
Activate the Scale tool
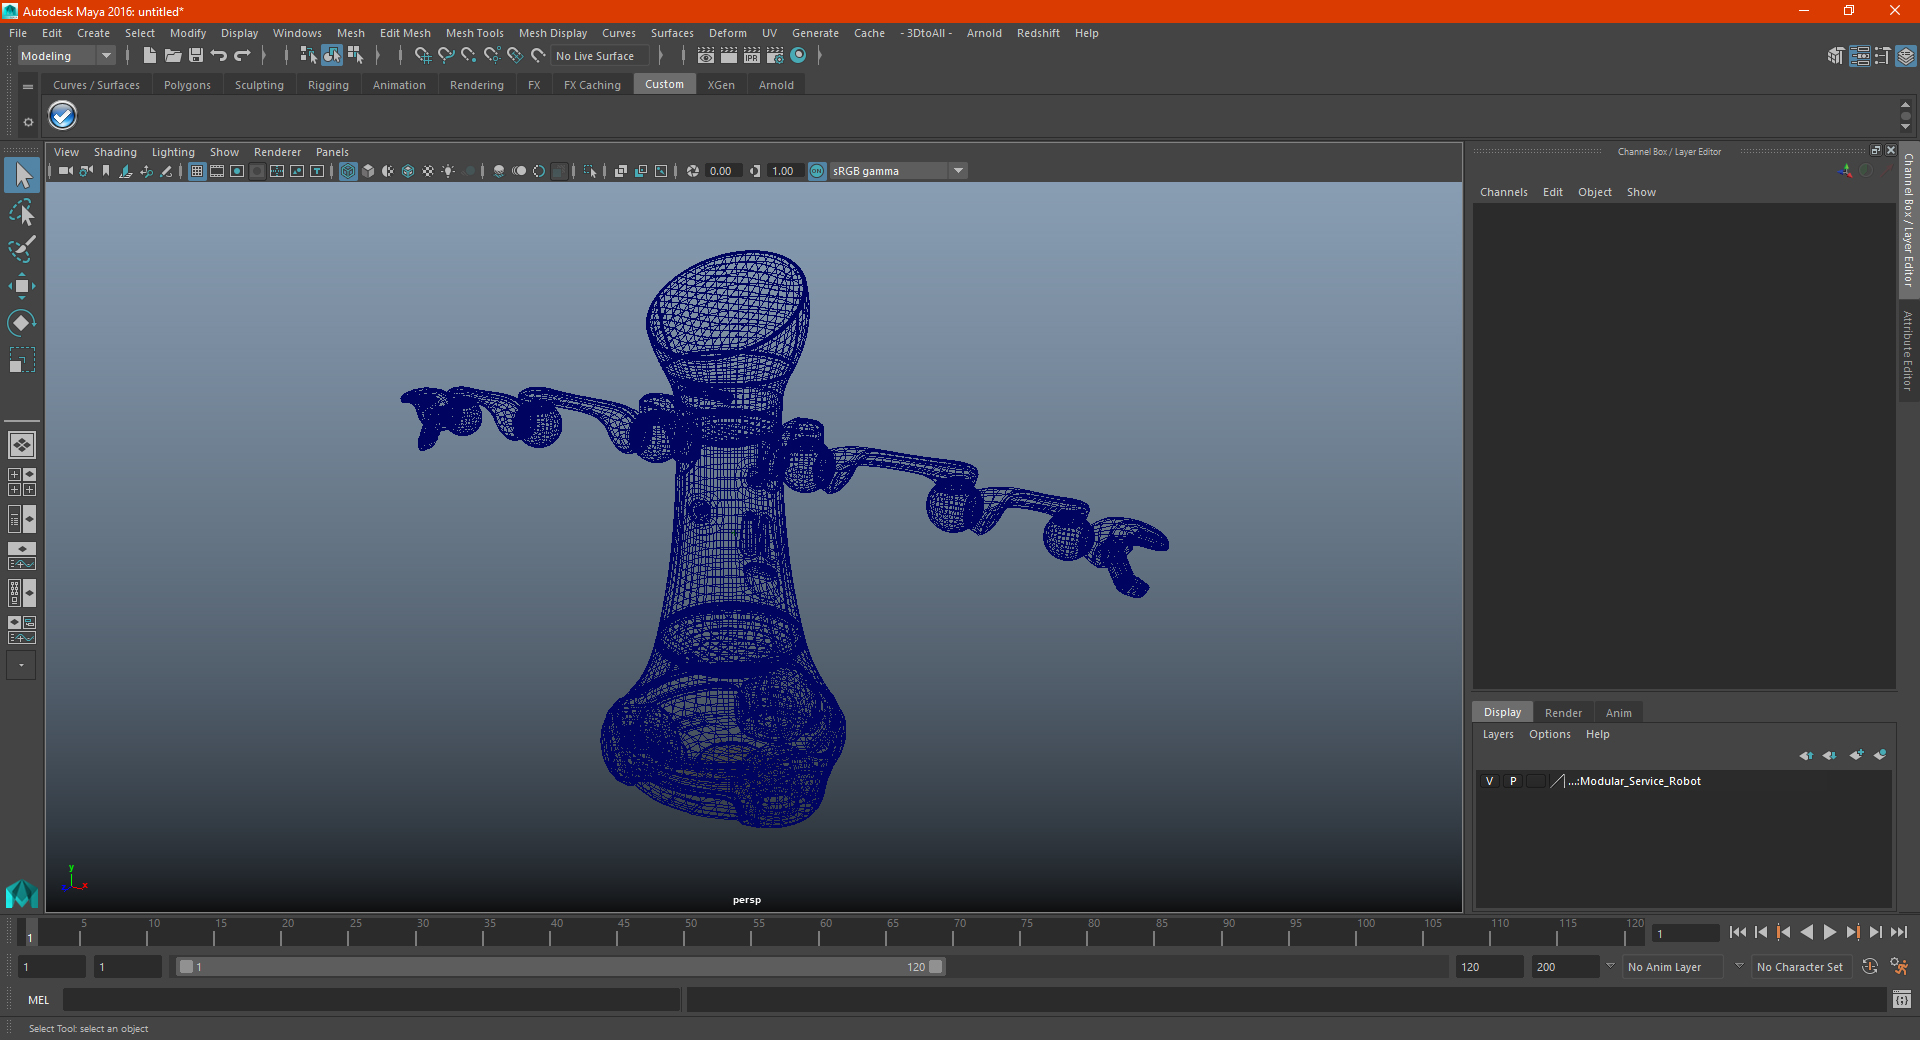click(x=22, y=359)
